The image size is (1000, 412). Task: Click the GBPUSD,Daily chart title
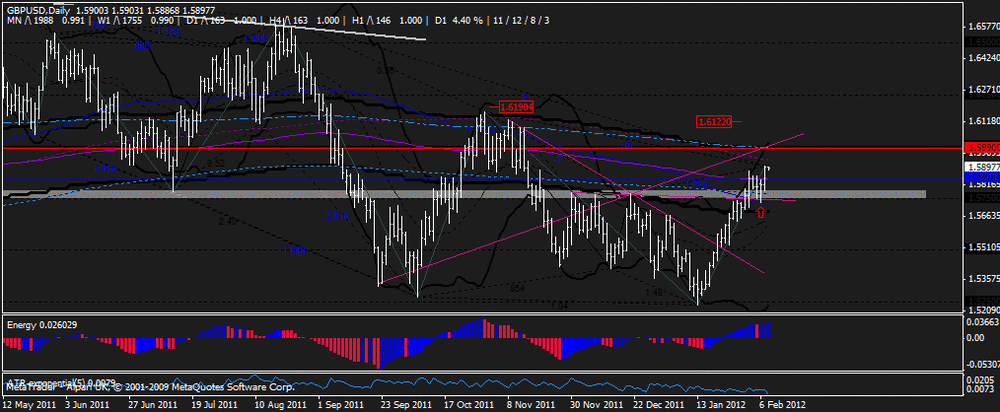[x=38, y=11]
